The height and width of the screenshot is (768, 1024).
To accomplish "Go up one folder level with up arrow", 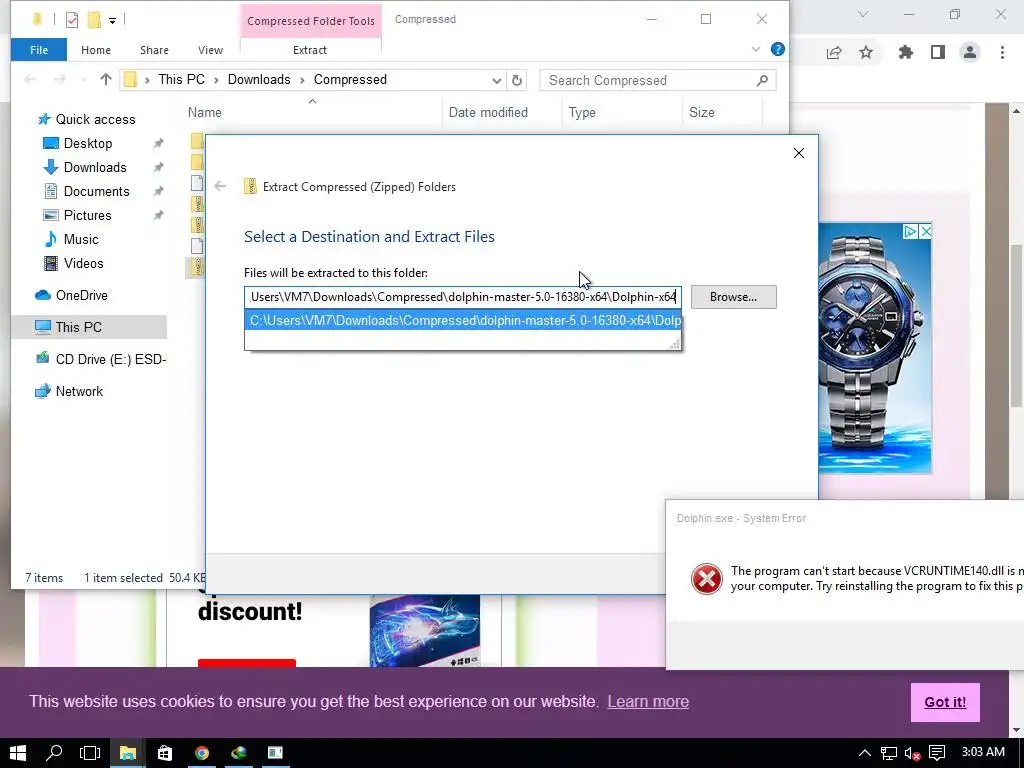I will click(106, 80).
